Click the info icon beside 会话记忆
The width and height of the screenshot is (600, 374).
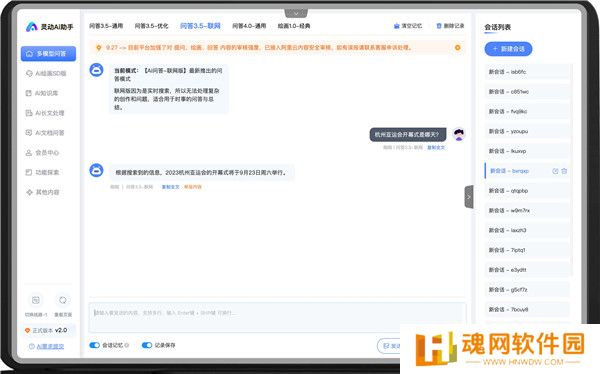(x=127, y=345)
